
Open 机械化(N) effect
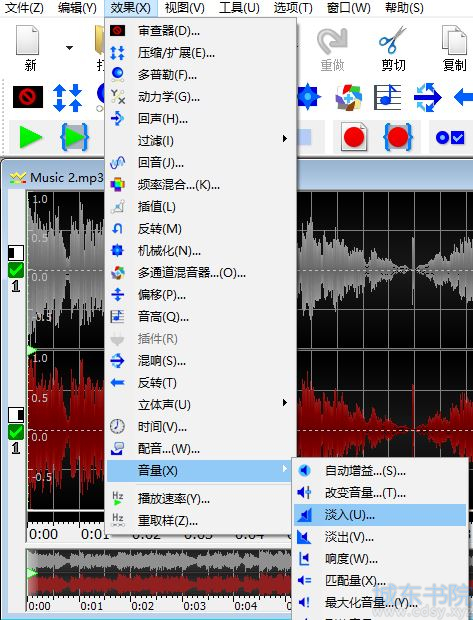201,251
